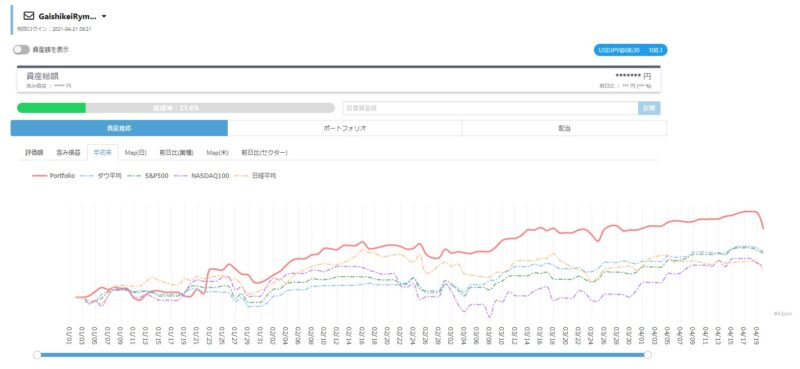The height and width of the screenshot is (369, 800).
Task: Open the 評価額 sub-tab
Action: coord(34,152)
